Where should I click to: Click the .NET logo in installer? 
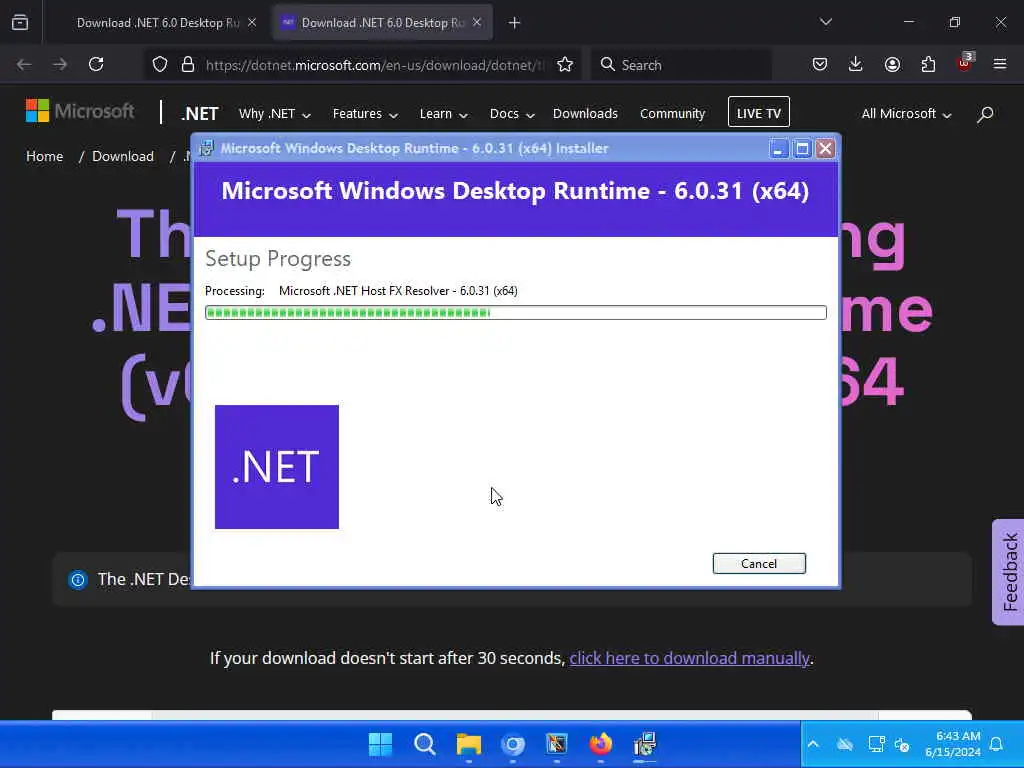click(x=277, y=467)
